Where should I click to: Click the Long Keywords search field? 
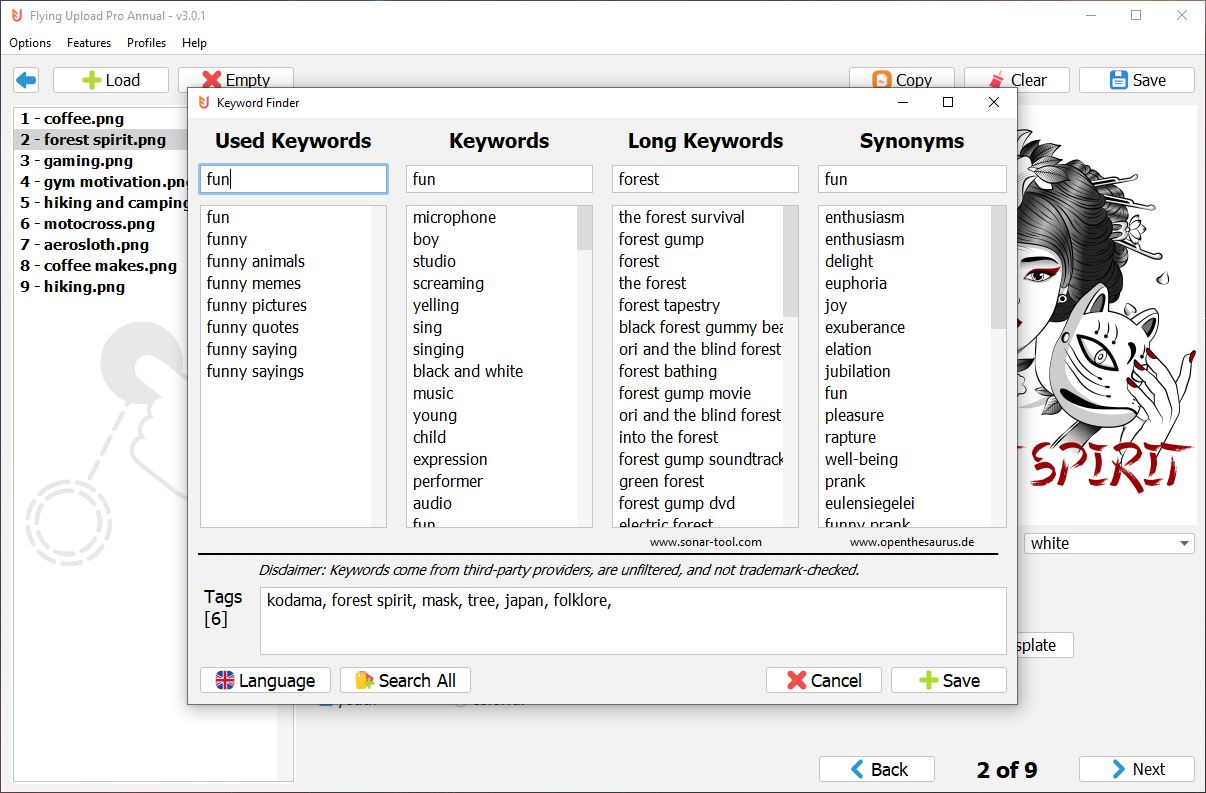(705, 179)
